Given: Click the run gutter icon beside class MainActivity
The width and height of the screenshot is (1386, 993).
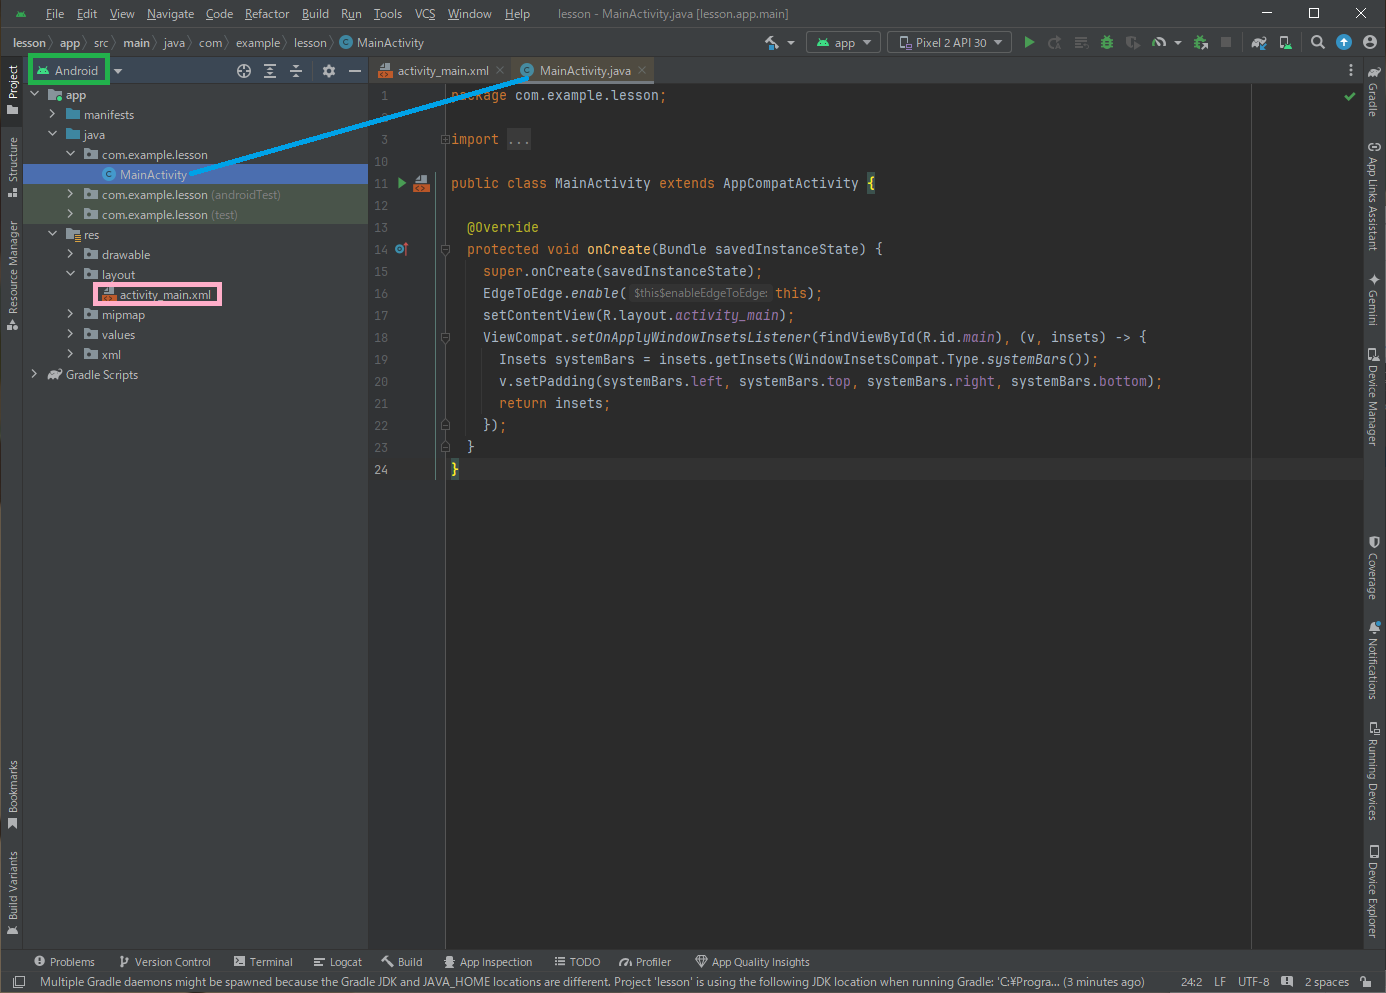Looking at the screenshot, I should (402, 183).
